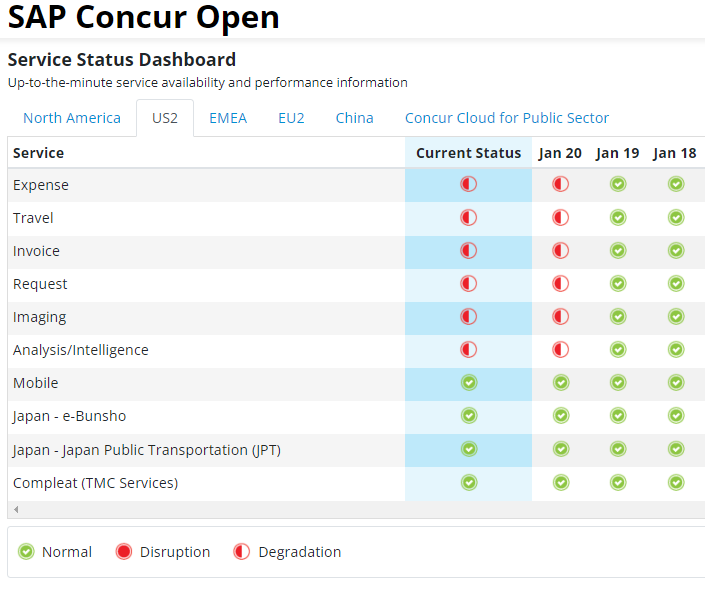Click Japan Public Transportation Jan 20 icon
705x592 pixels.
pyautogui.click(x=561, y=449)
